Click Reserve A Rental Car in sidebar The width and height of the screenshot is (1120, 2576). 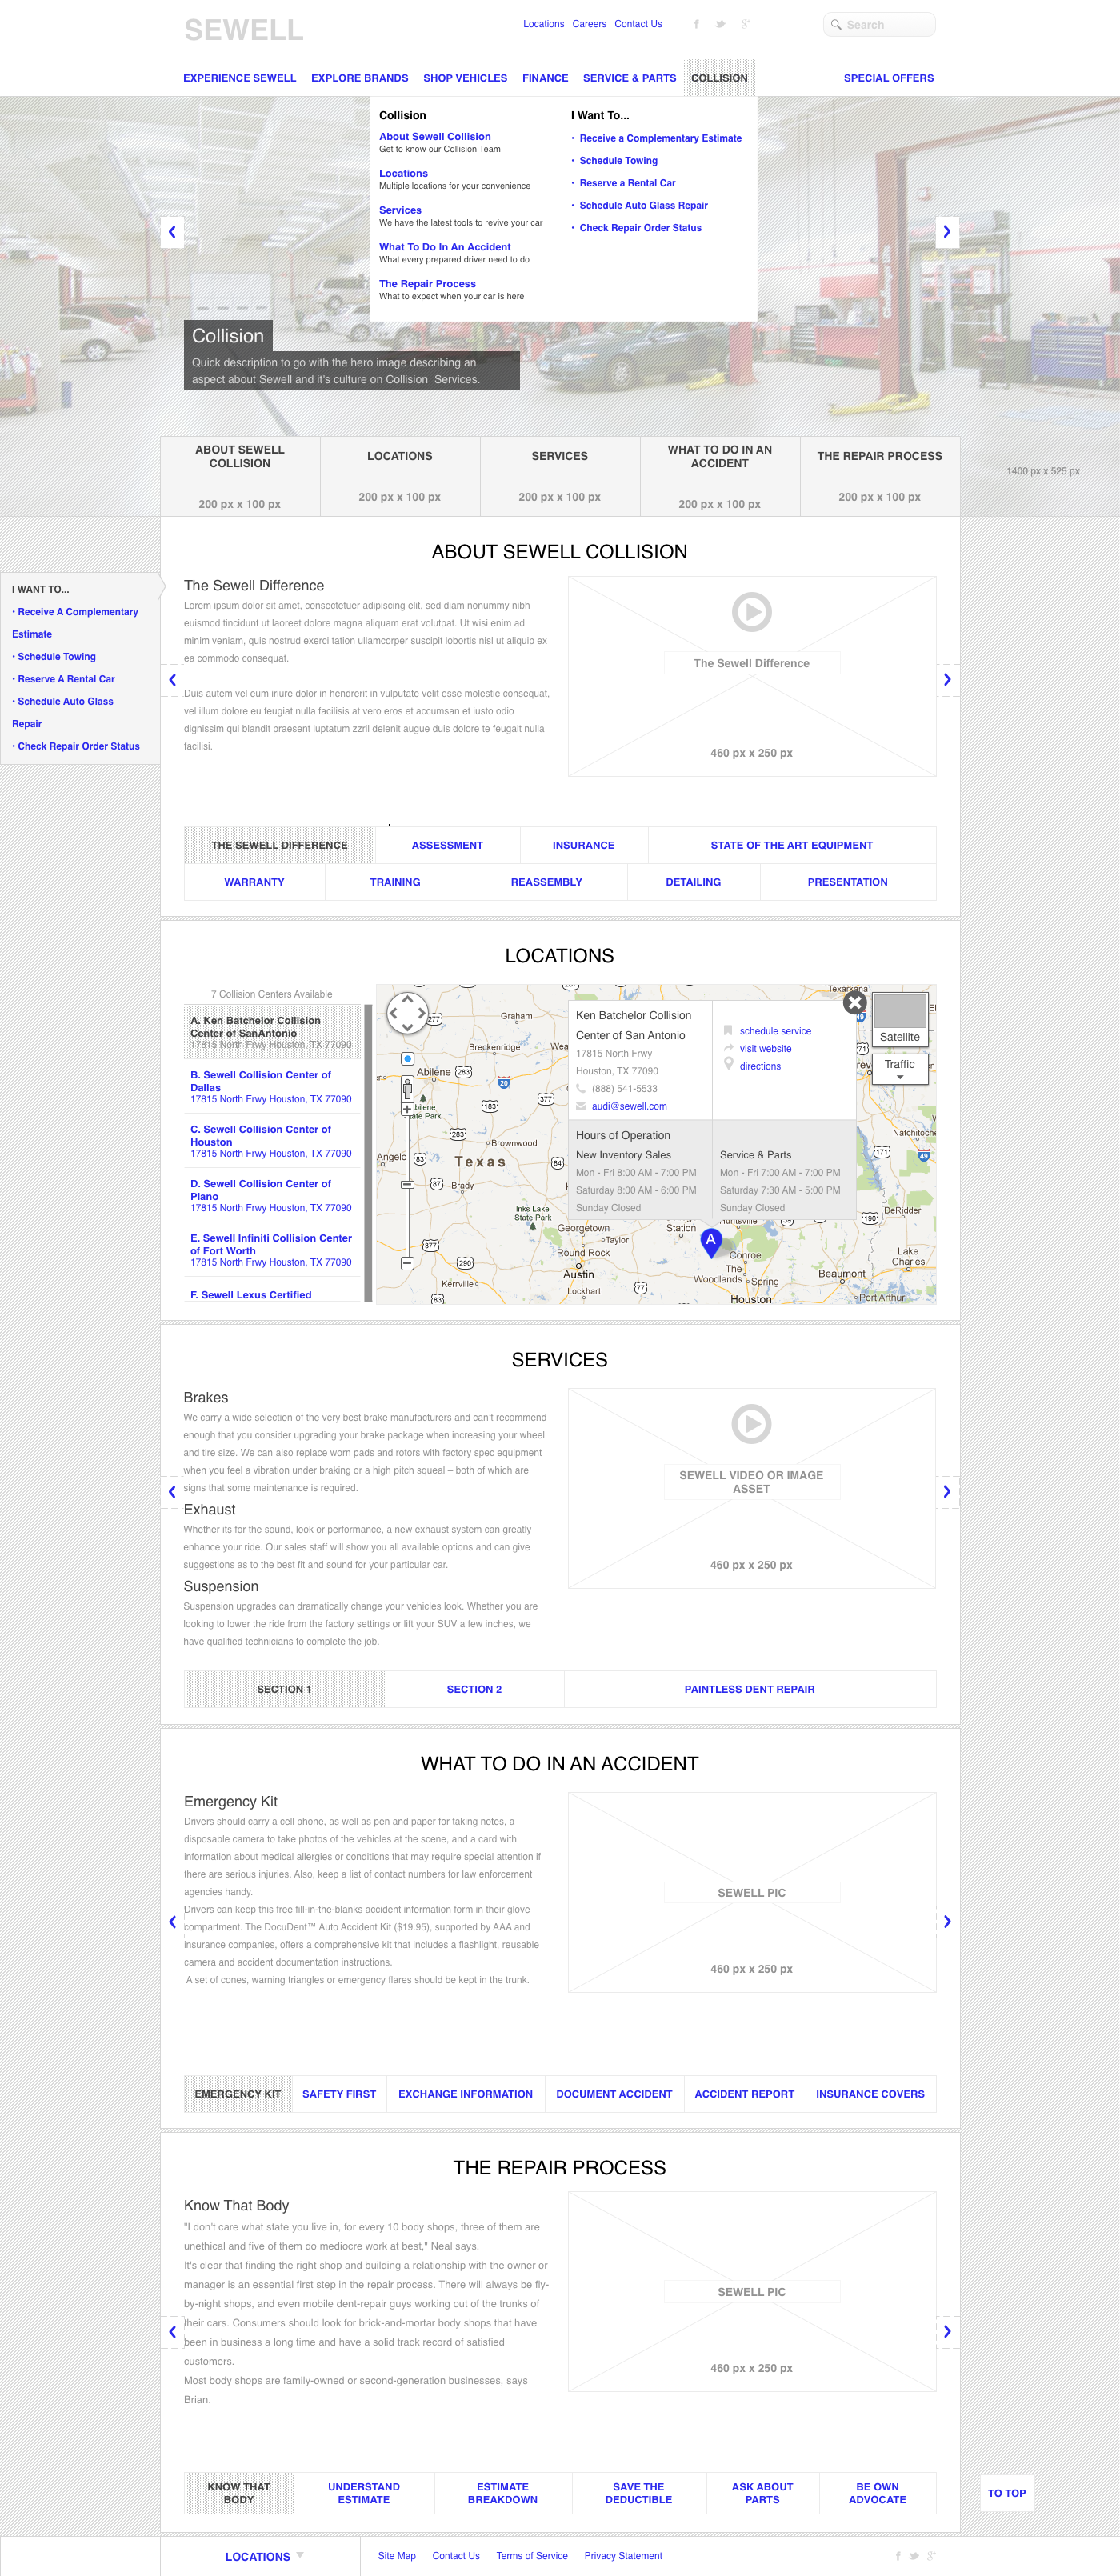pyautogui.click(x=66, y=680)
